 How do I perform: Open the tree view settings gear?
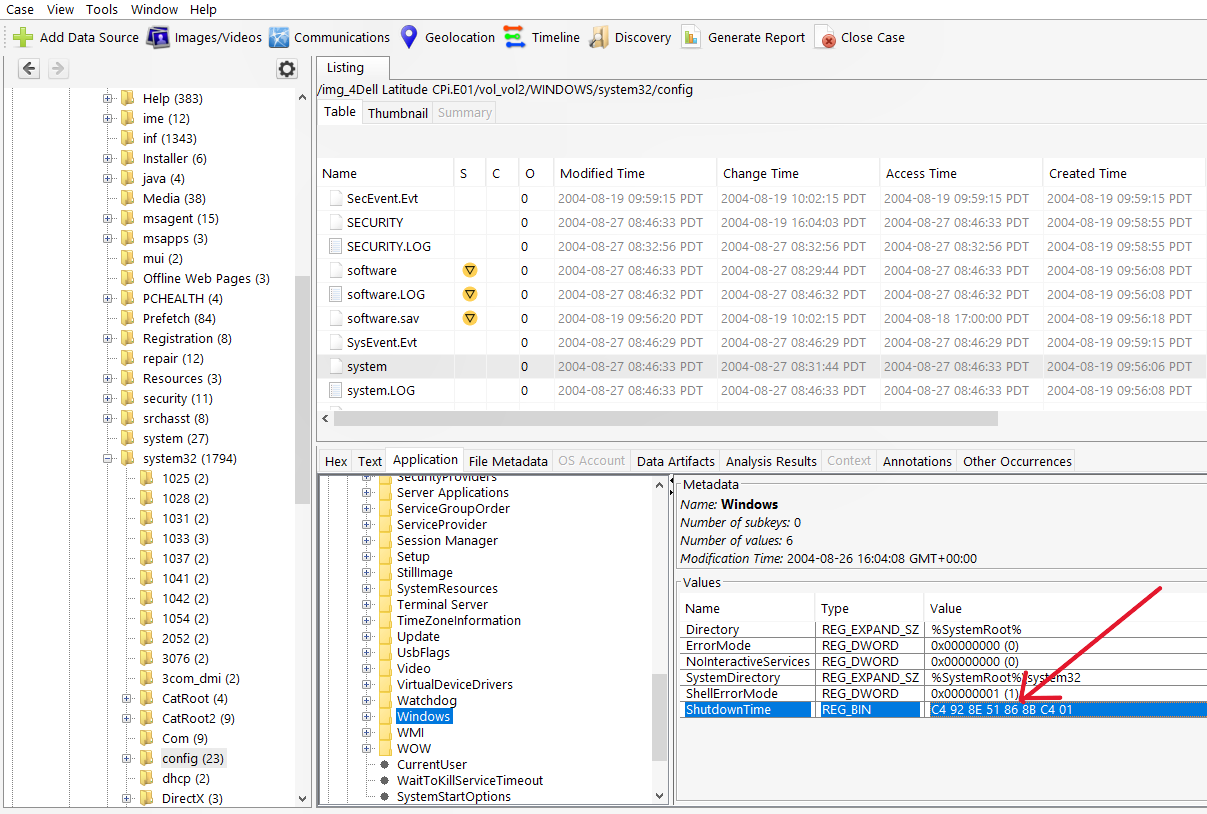(287, 69)
